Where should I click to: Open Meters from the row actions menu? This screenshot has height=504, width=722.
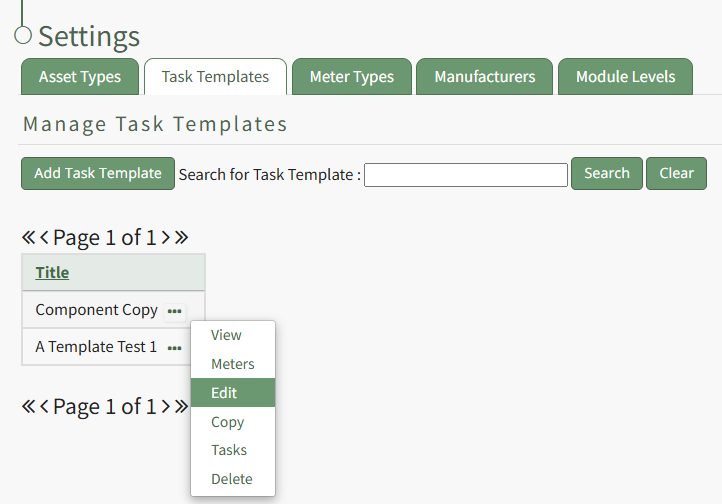pyautogui.click(x=232, y=364)
